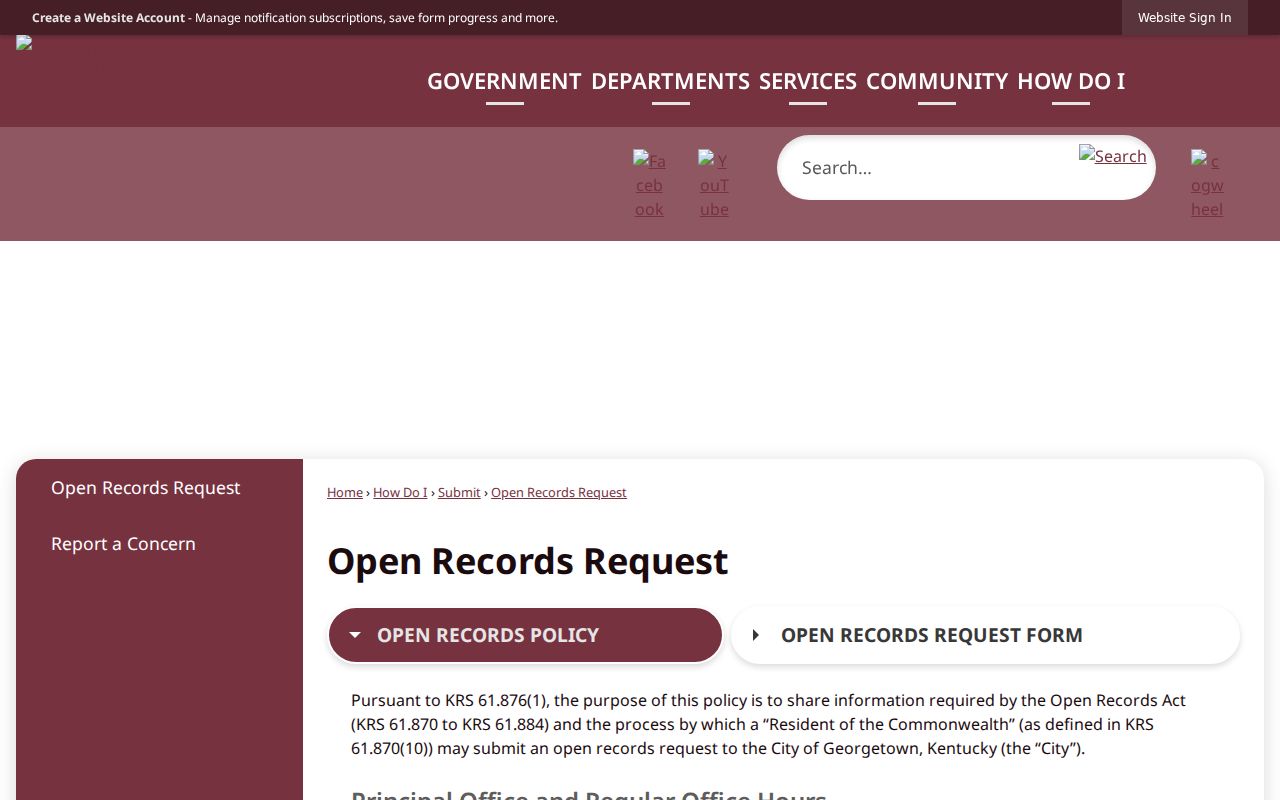Screen dimensions: 1280x800
Task: Open the GOVERNMENT menu
Action: pos(504,81)
